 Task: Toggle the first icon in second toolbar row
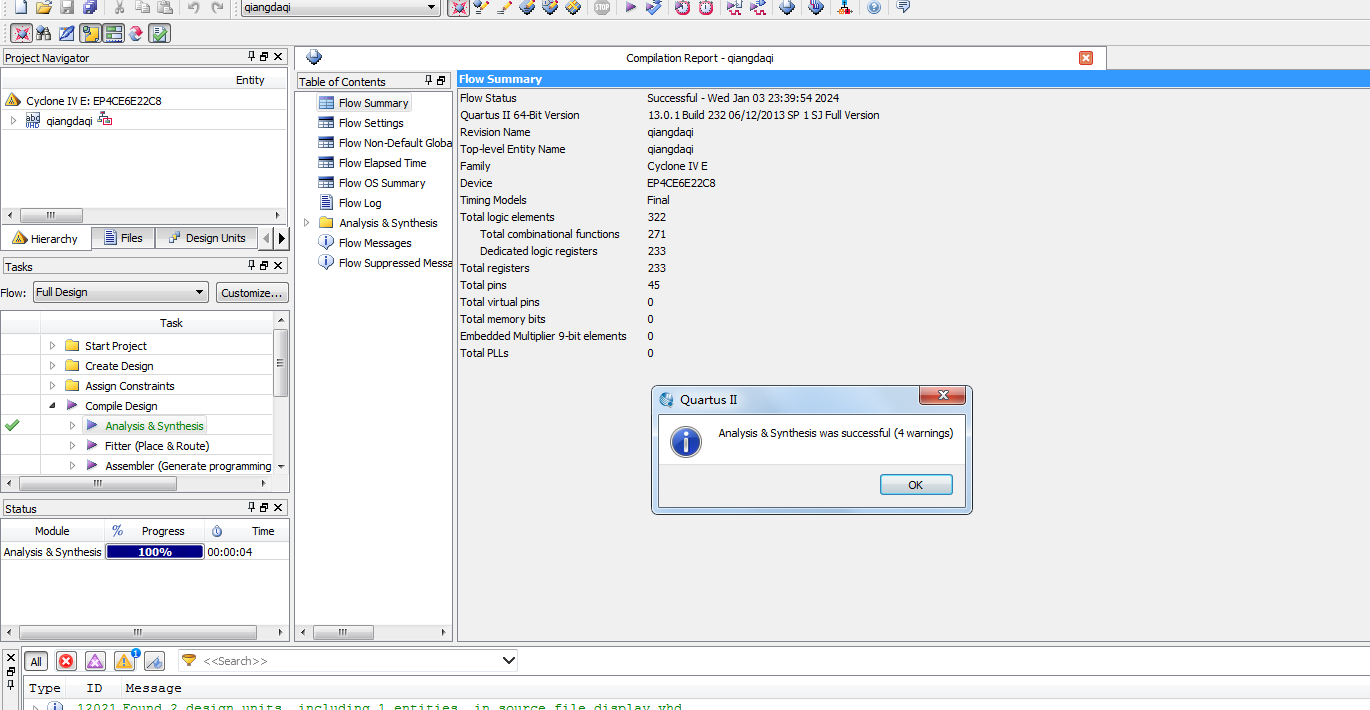pyautogui.click(x=21, y=33)
